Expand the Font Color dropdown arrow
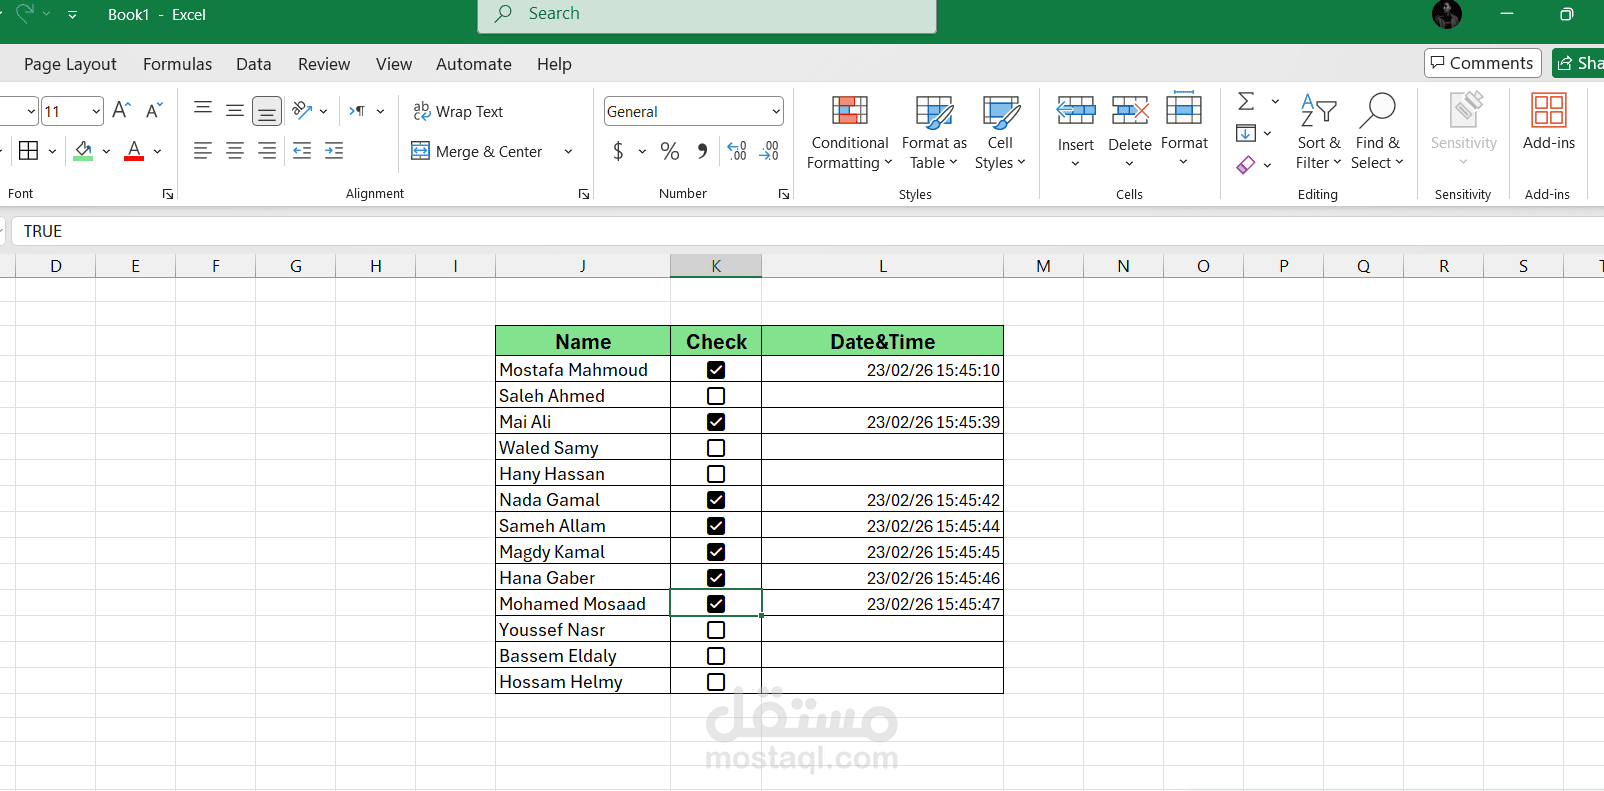 [x=157, y=151]
